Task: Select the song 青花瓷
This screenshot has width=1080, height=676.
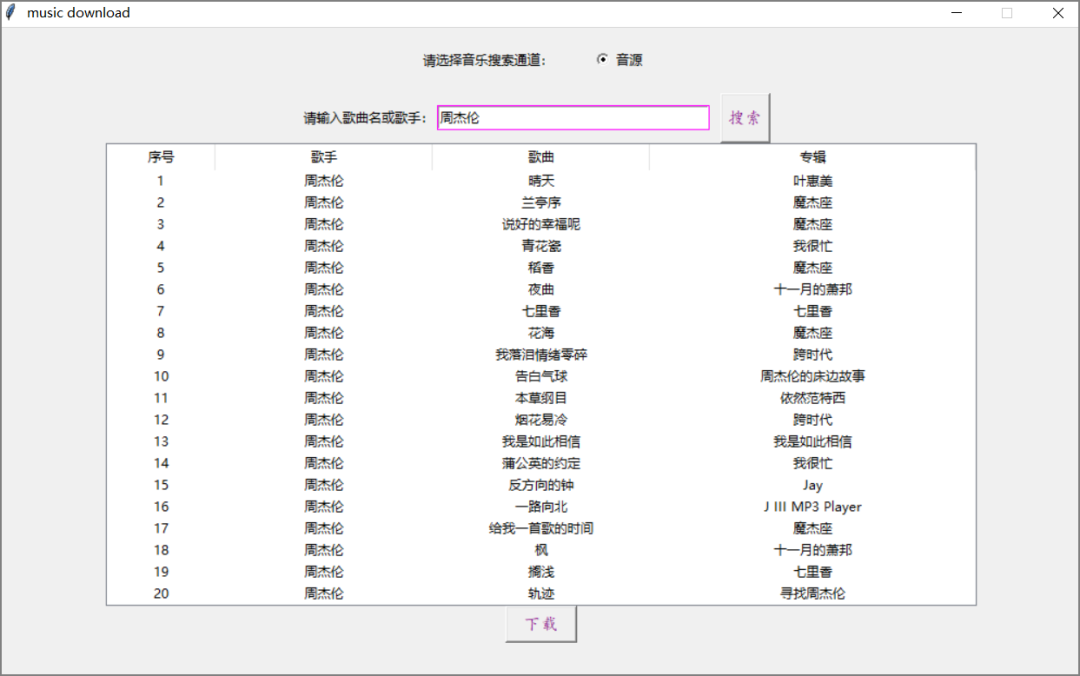Action: pyautogui.click(x=540, y=245)
